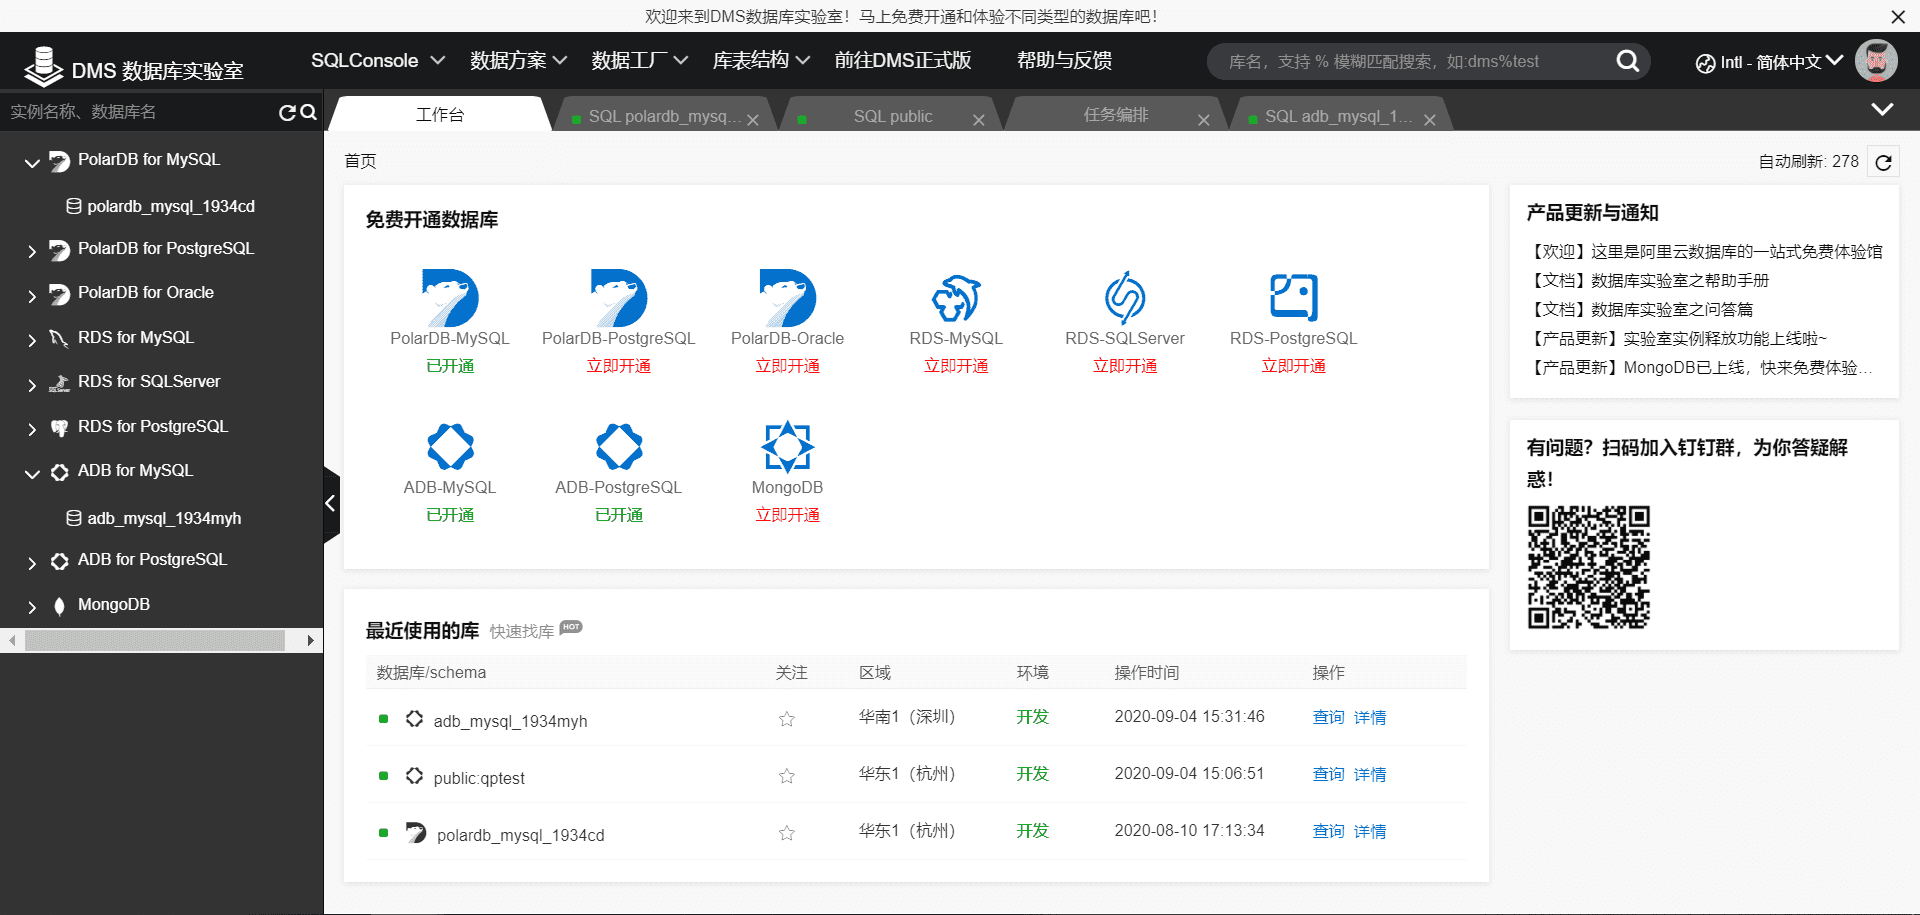1920x915 pixels.
Task: Collapse the ADB for MySQL node
Action: tap(32, 473)
